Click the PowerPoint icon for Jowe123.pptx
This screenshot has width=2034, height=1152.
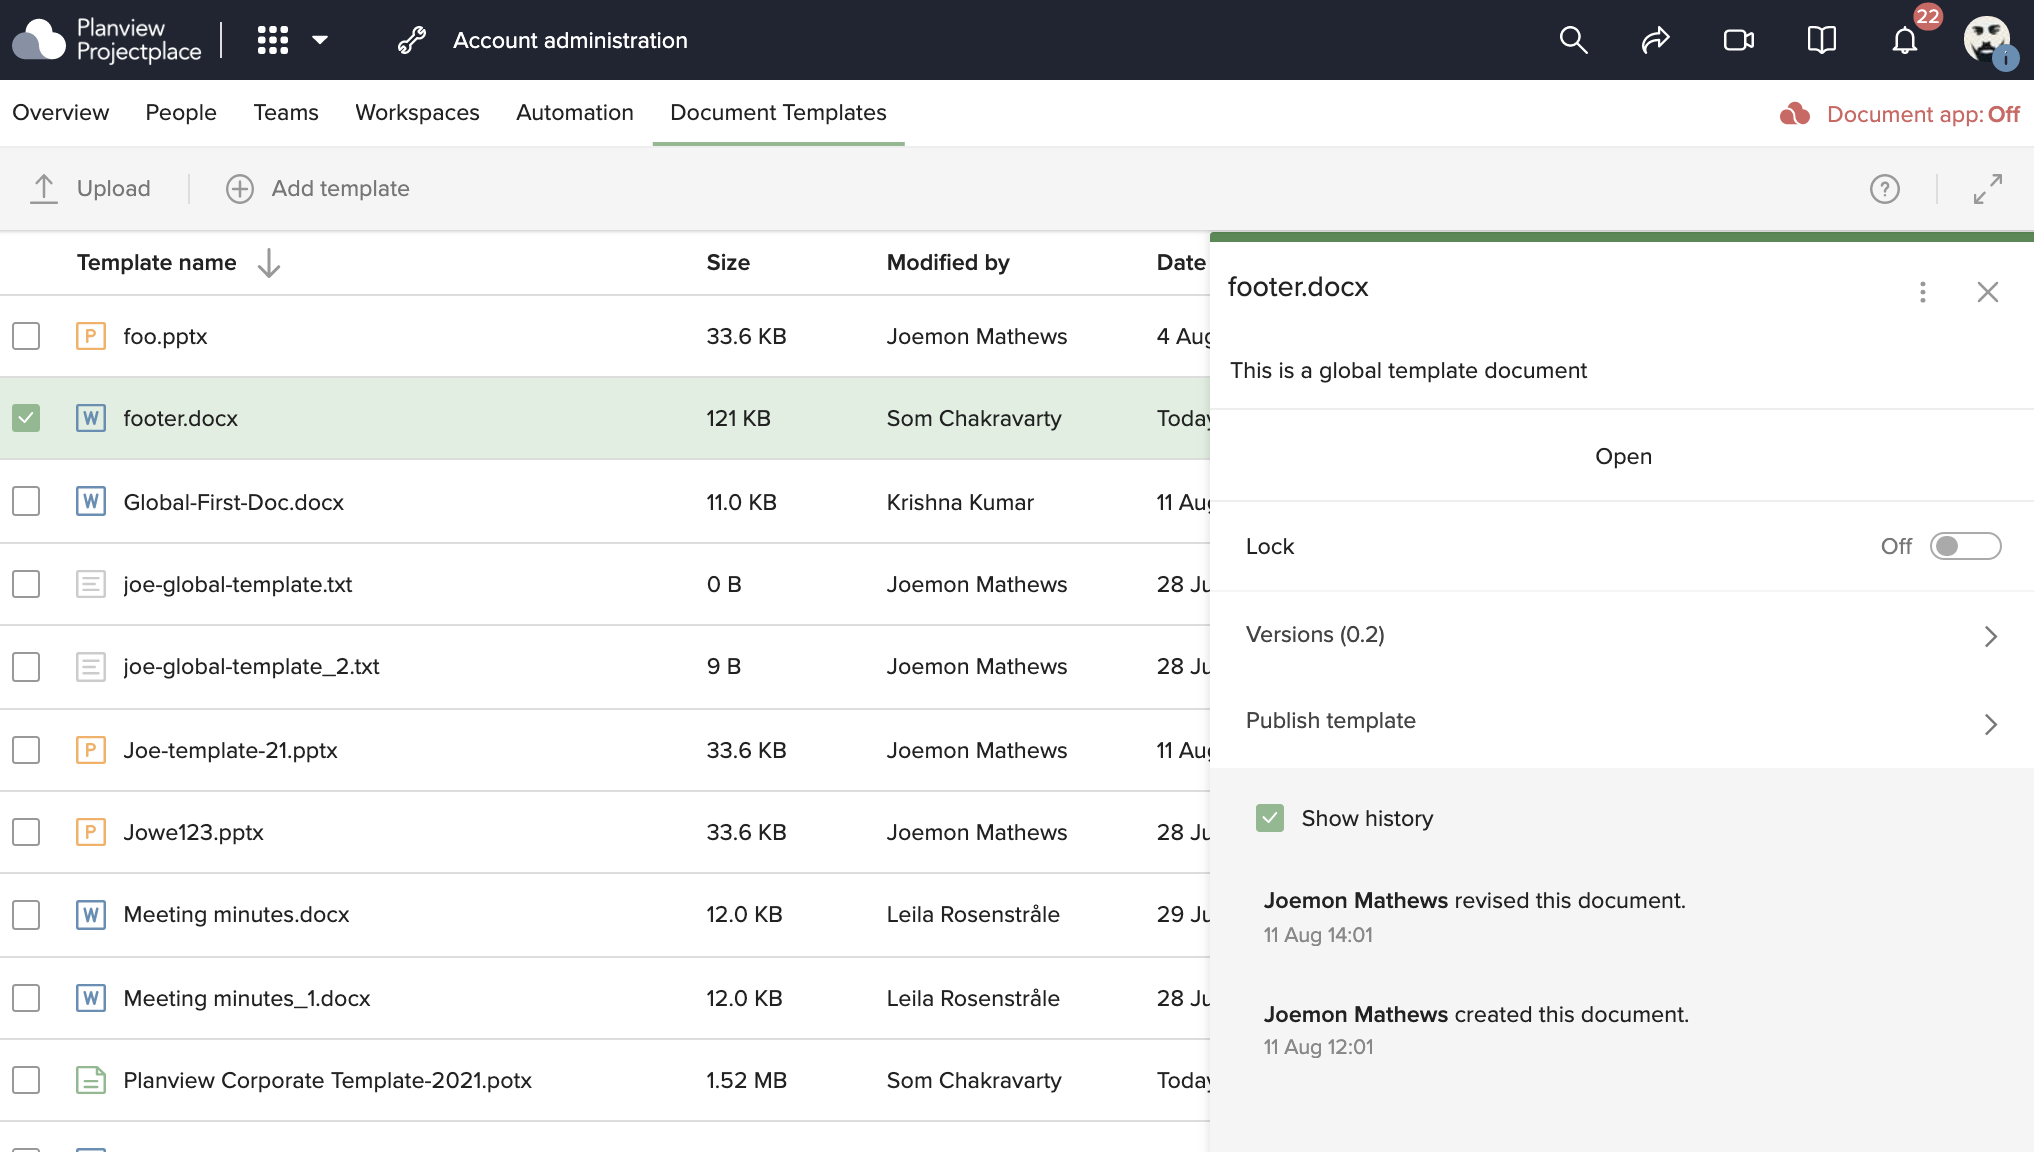[91, 832]
